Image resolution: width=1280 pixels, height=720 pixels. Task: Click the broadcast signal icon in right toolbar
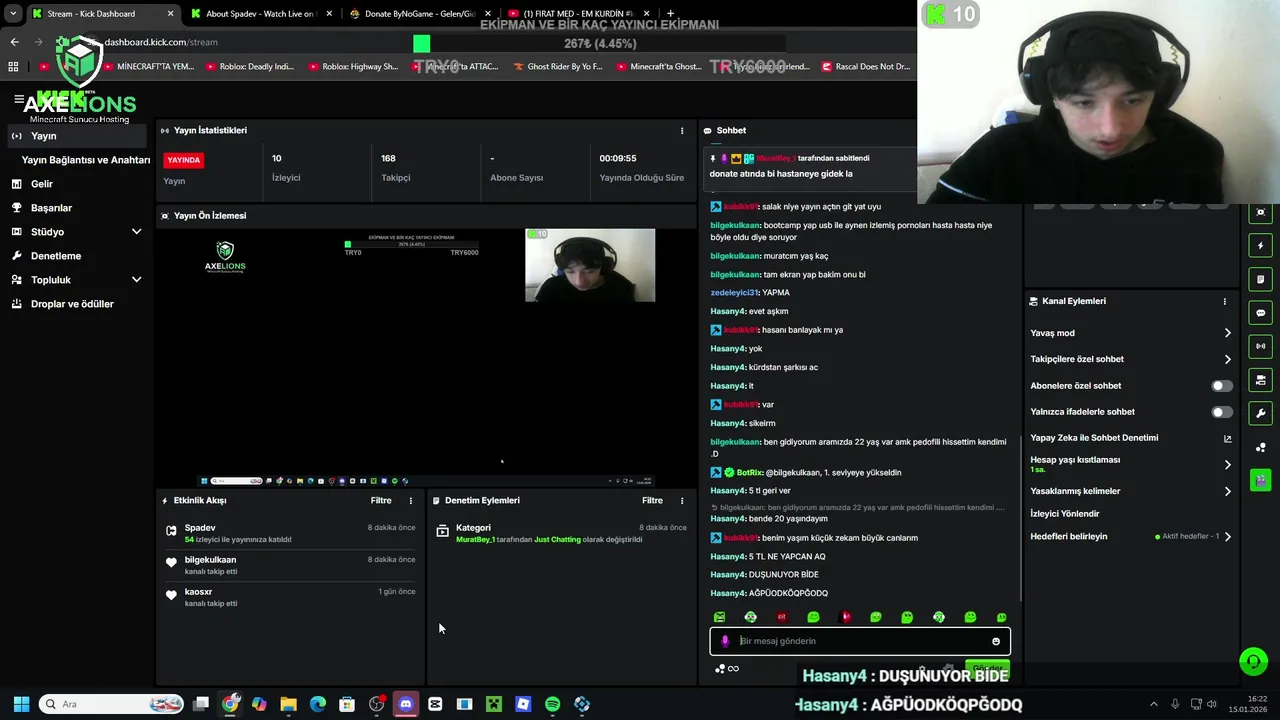pyautogui.click(x=1260, y=346)
